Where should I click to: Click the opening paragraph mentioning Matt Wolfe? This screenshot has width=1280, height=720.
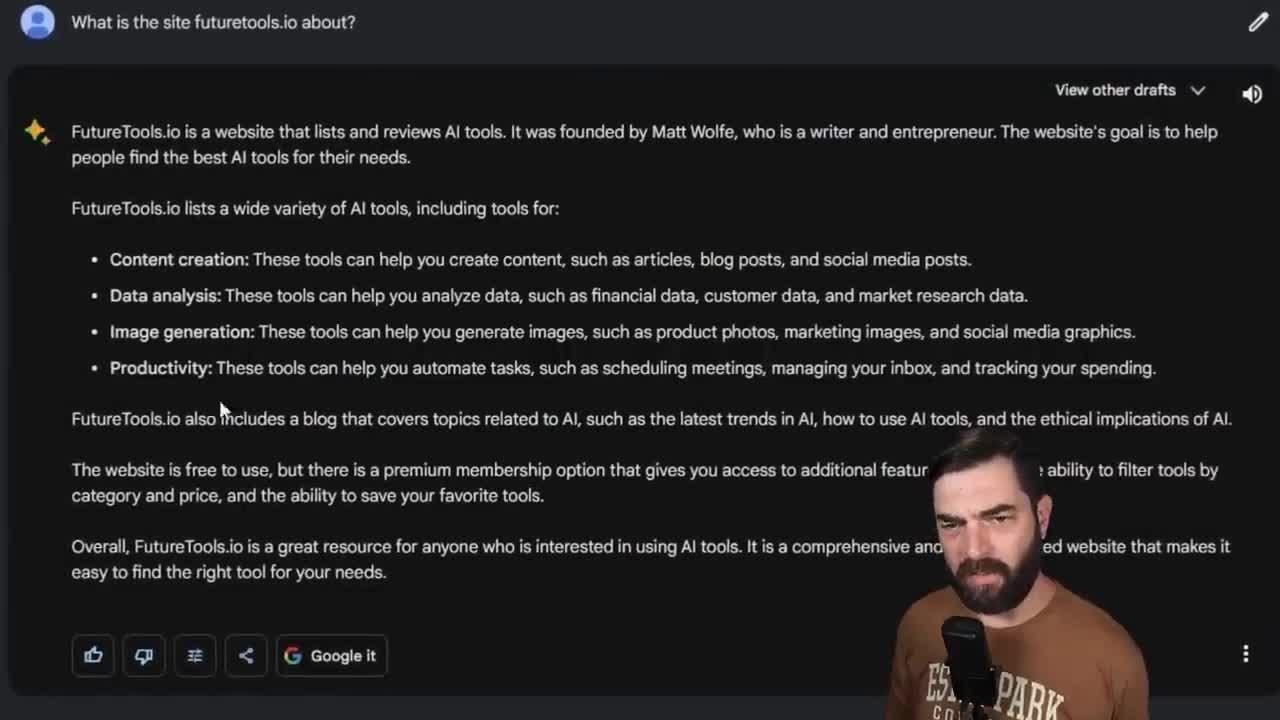click(644, 144)
